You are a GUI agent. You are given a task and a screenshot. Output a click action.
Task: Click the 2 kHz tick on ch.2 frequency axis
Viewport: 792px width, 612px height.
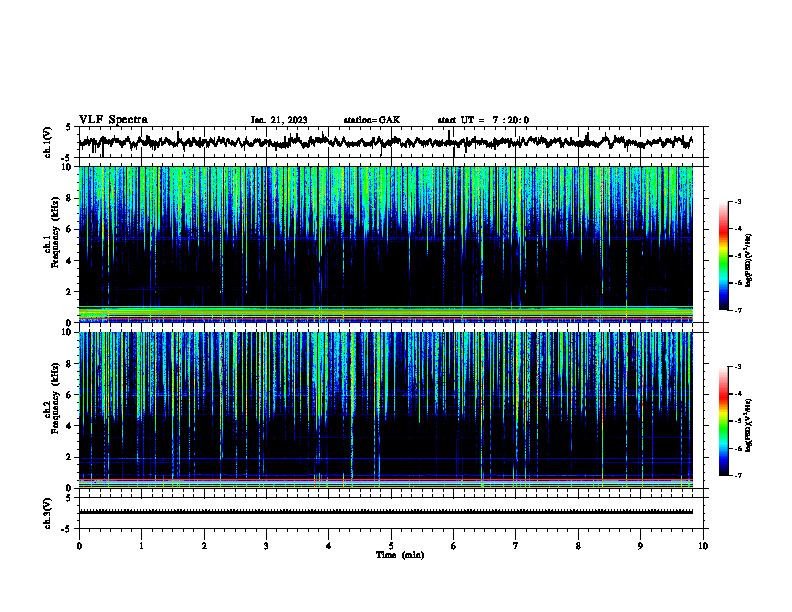(70, 457)
